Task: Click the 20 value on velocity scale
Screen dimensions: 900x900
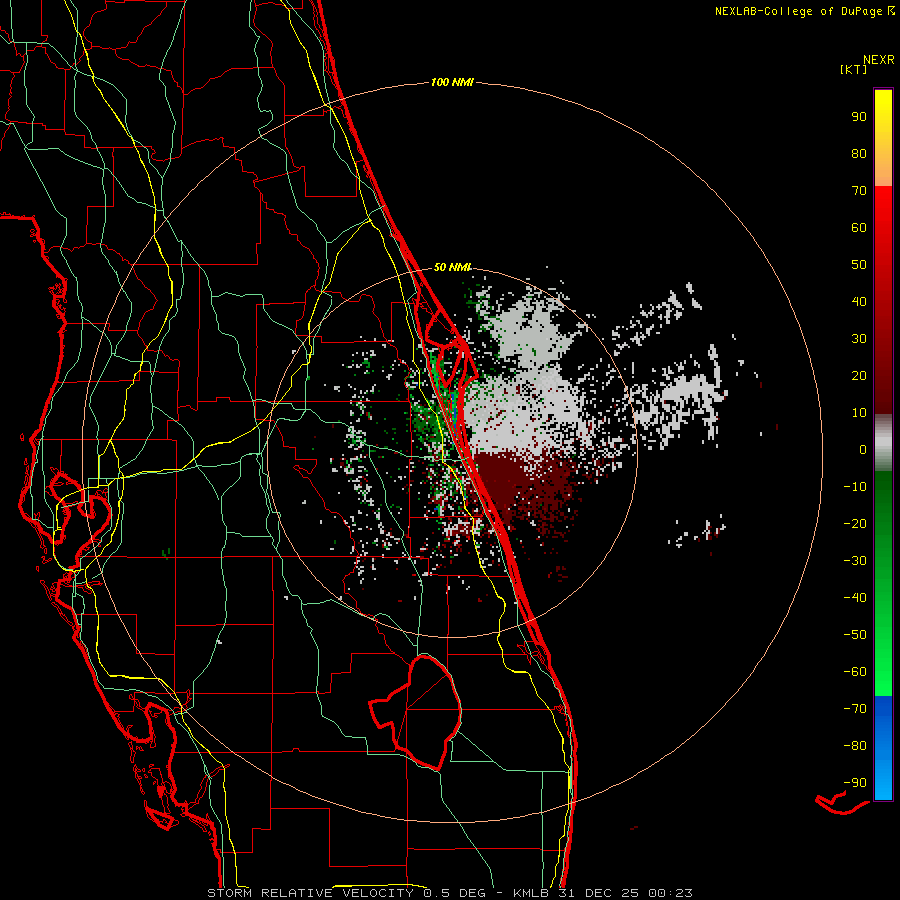Action: pyautogui.click(x=859, y=375)
